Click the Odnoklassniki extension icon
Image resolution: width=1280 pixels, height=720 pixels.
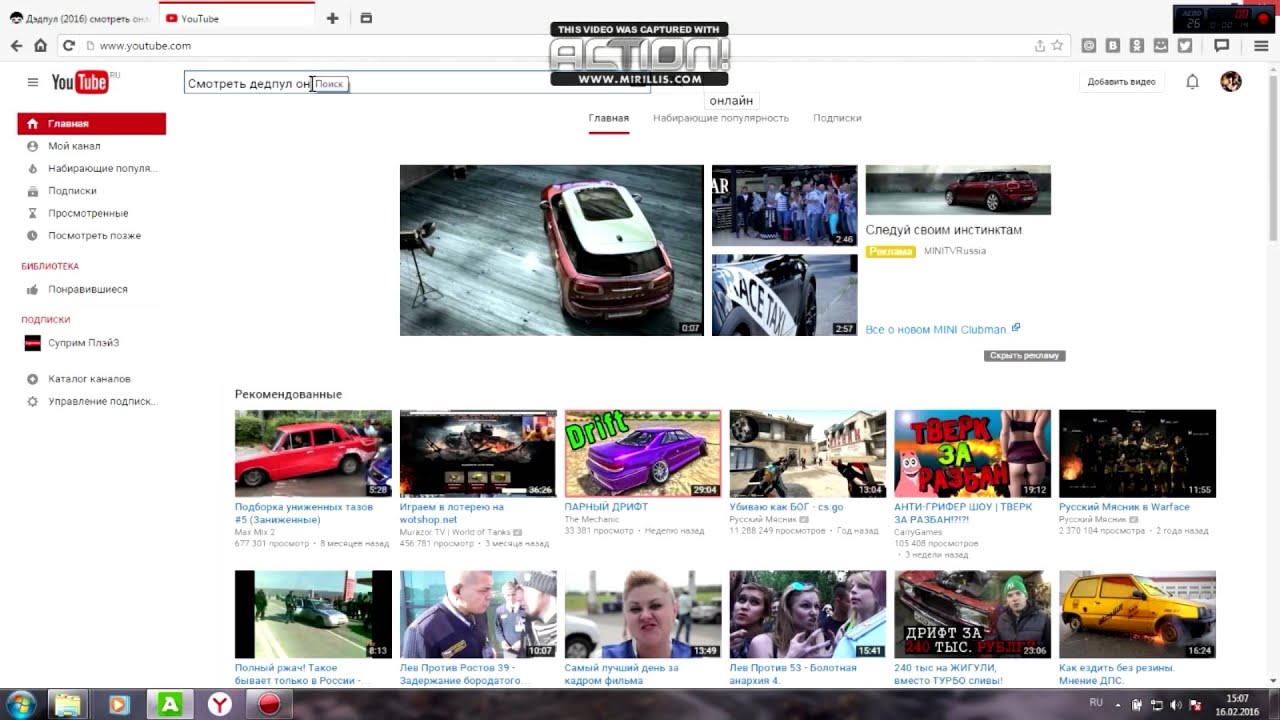point(1137,45)
